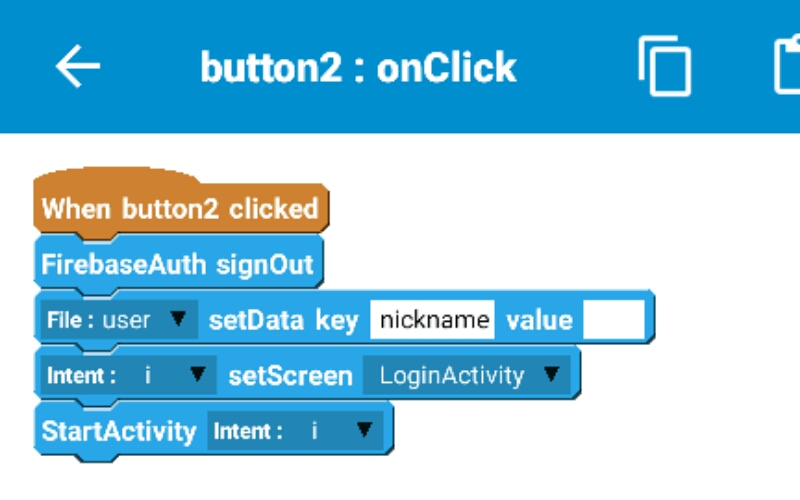Select the FirebaseAuth signOut block
This screenshot has height=500, width=800.
pyautogui.click(x=178, y=264)
